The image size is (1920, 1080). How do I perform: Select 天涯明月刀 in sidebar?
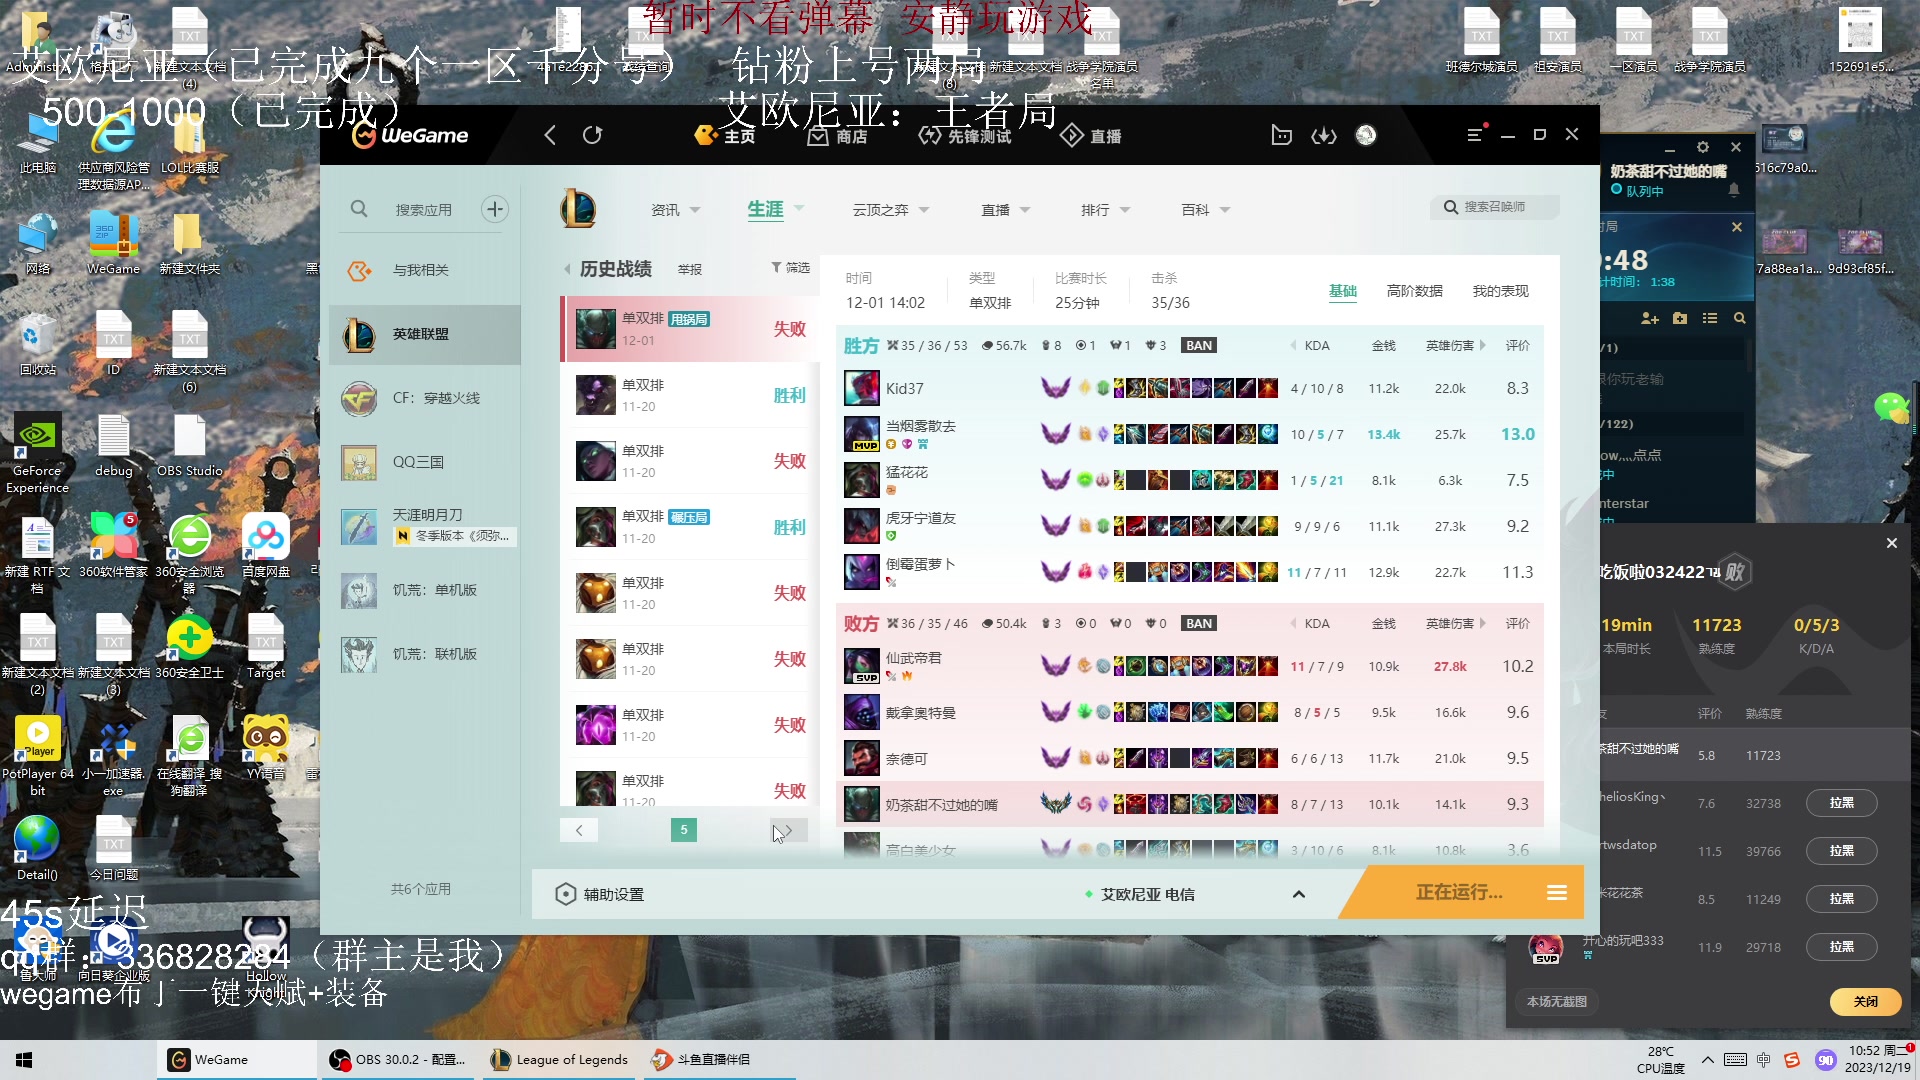point(425,526)
